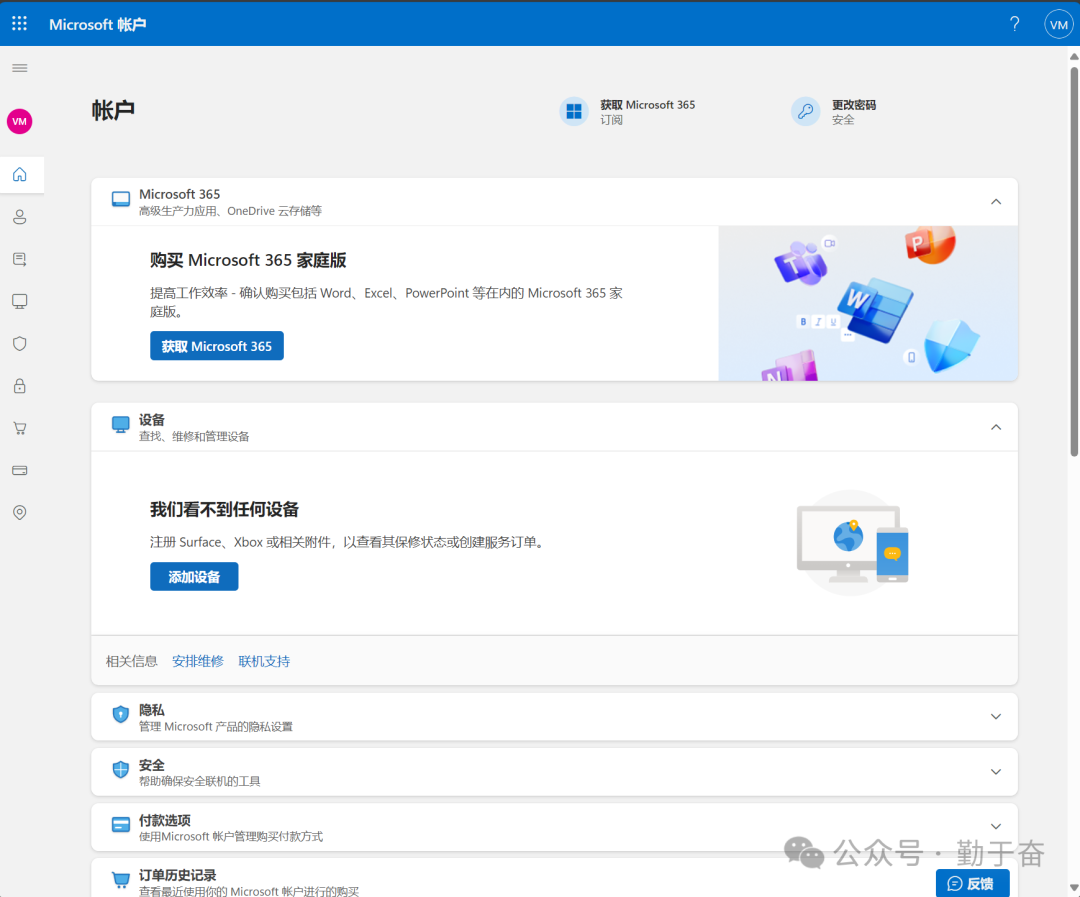This screenshot has width=1080, height=897.
Task: Click the 添加设备 button
Action: 194,577
